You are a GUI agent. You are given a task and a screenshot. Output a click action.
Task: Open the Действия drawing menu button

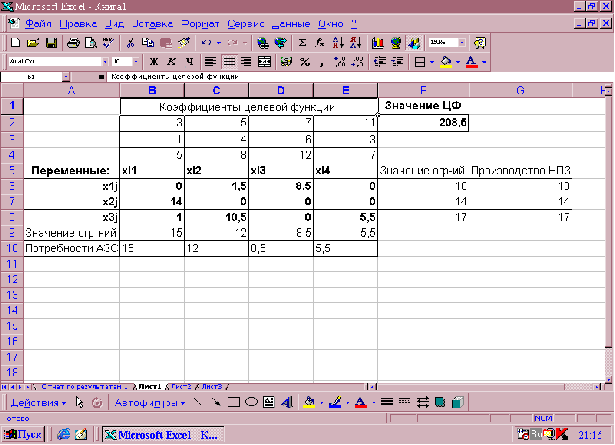pyautogui.click(x=38, y=403)
